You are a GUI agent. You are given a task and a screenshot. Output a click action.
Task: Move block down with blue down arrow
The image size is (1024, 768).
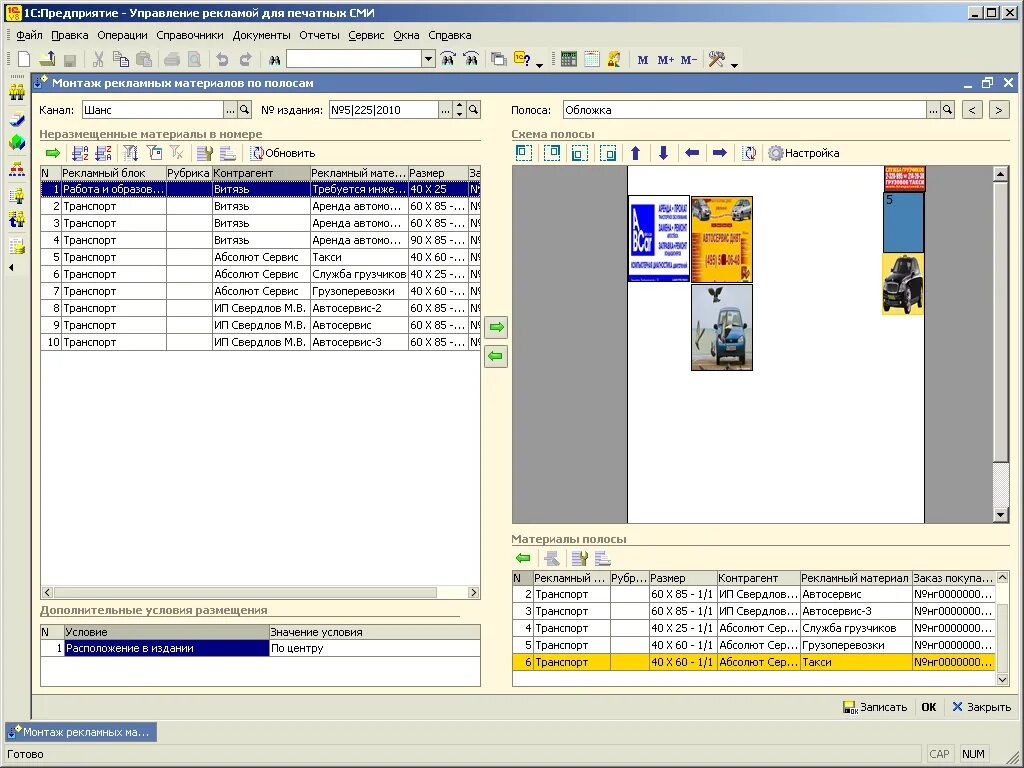click(x=664, y=153)
